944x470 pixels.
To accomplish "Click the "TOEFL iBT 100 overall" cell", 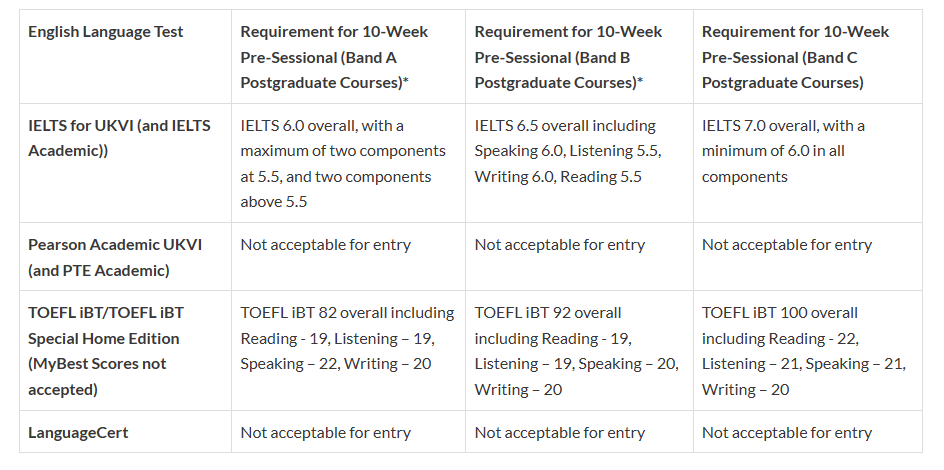I will (804, 351).
